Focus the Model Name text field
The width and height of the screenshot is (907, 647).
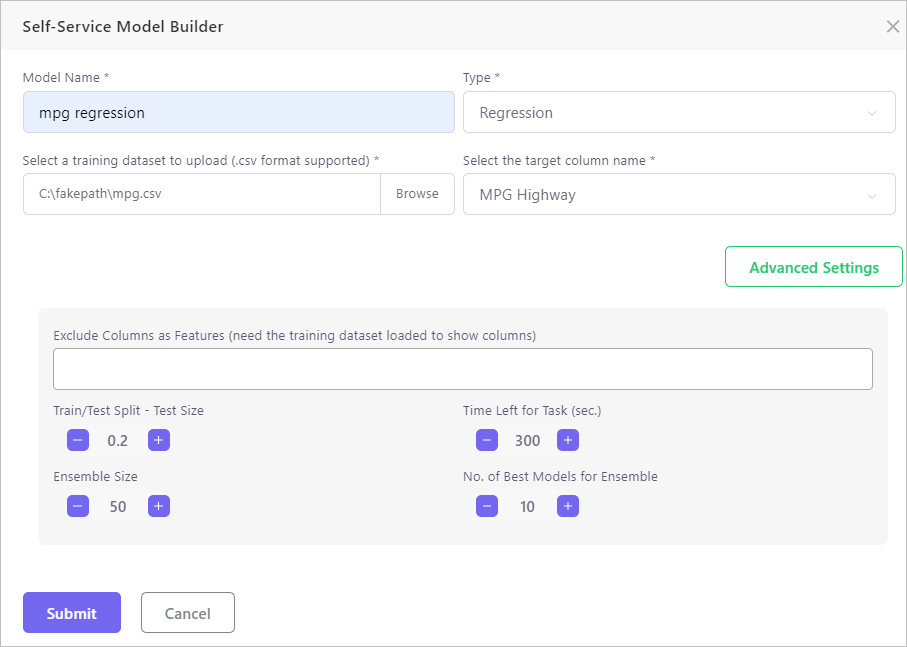tap(238, 113)
